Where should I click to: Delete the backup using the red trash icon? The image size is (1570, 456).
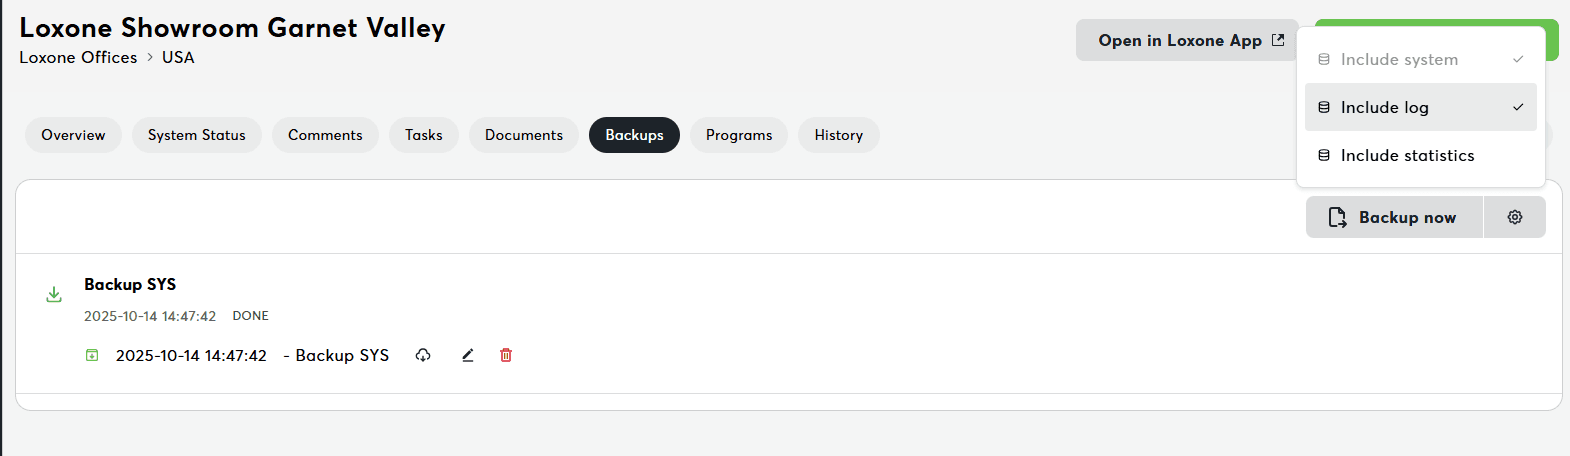pos(506,355)
